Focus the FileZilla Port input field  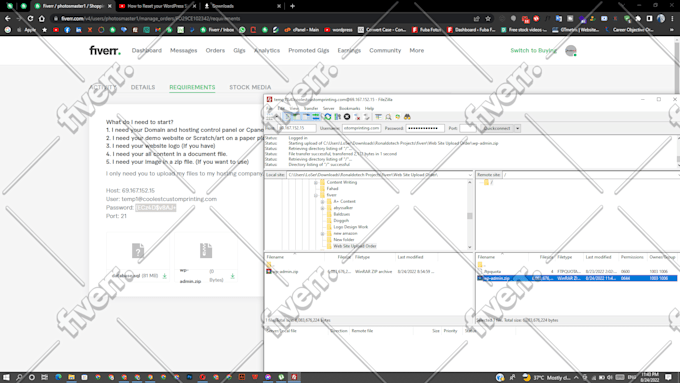[x=468, y=128]
